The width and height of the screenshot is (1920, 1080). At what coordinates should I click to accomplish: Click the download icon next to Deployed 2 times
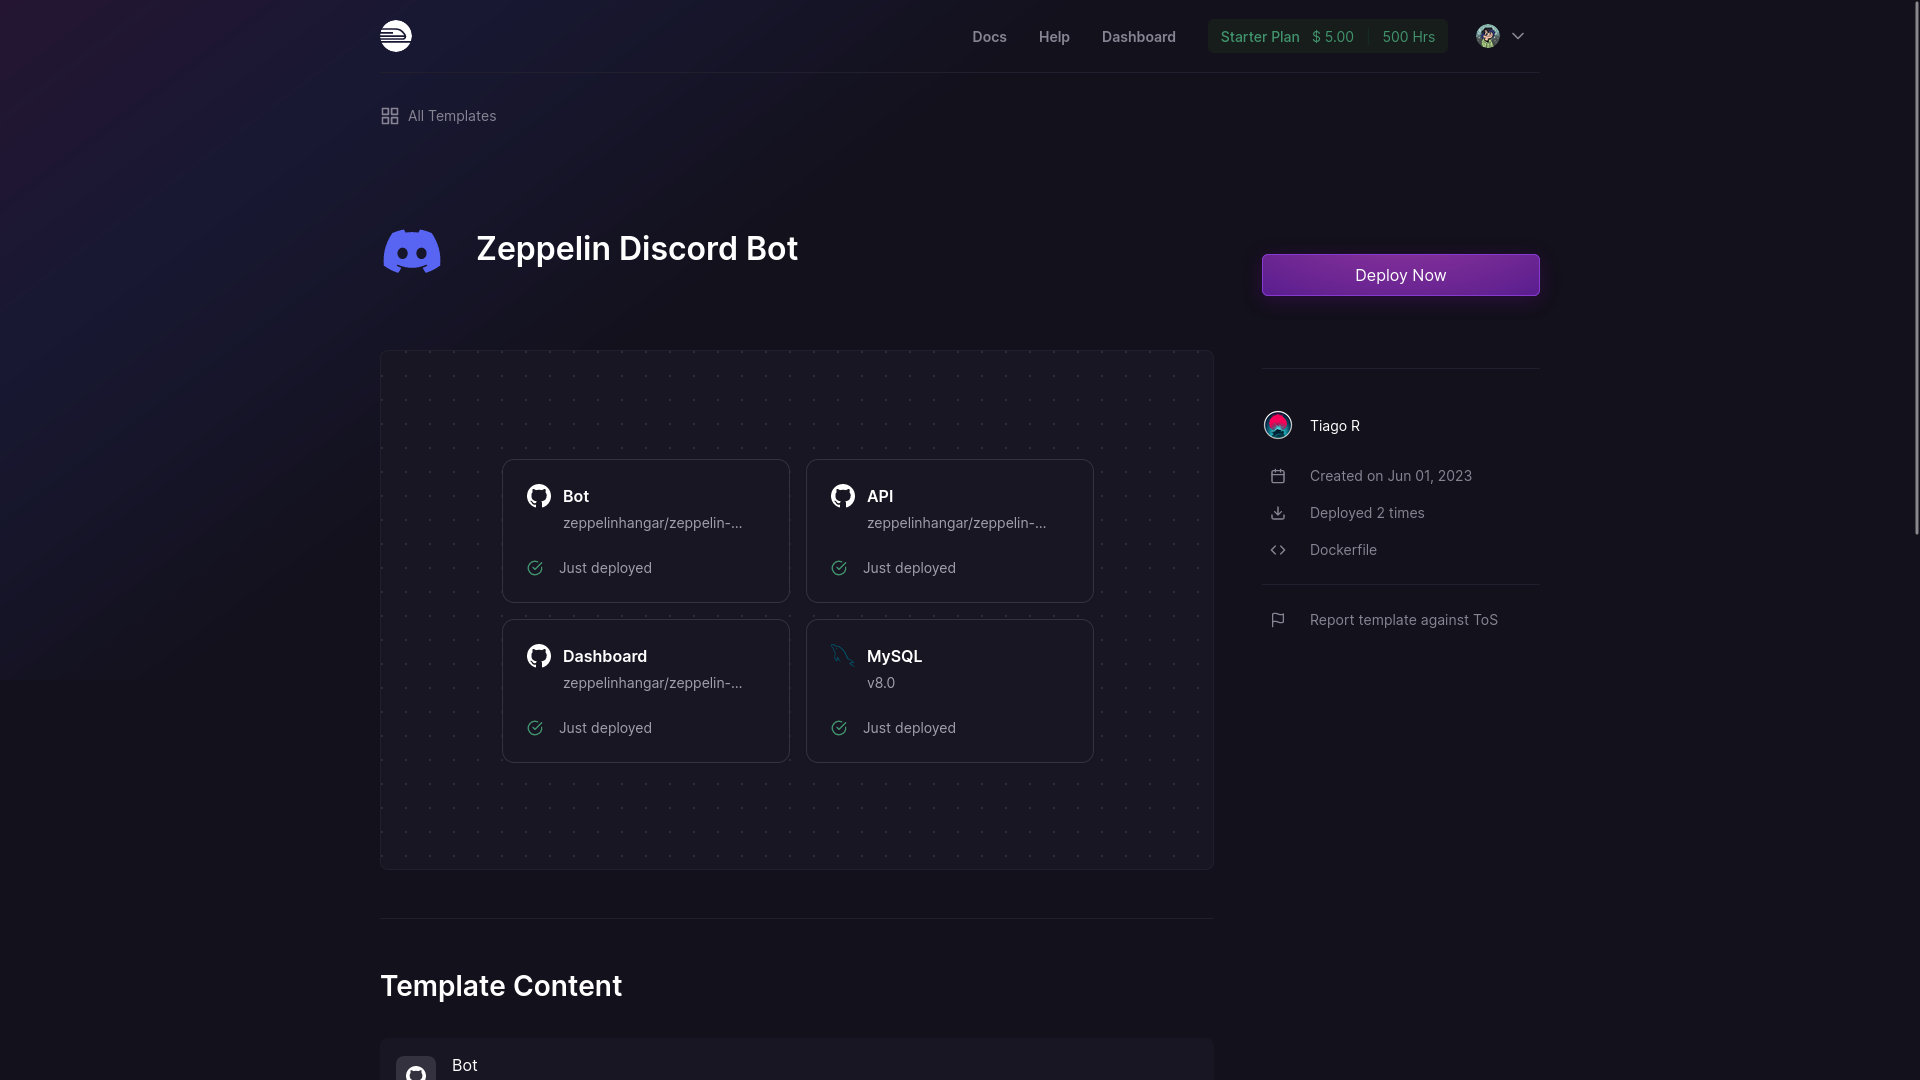click(x=1278, y=513)
